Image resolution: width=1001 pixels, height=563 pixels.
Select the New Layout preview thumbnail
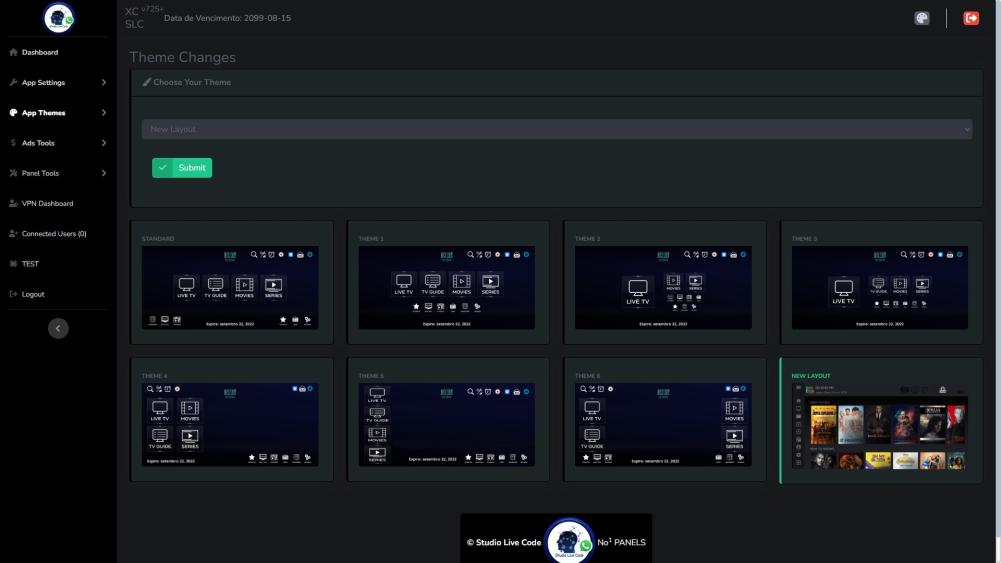point(879,425)
